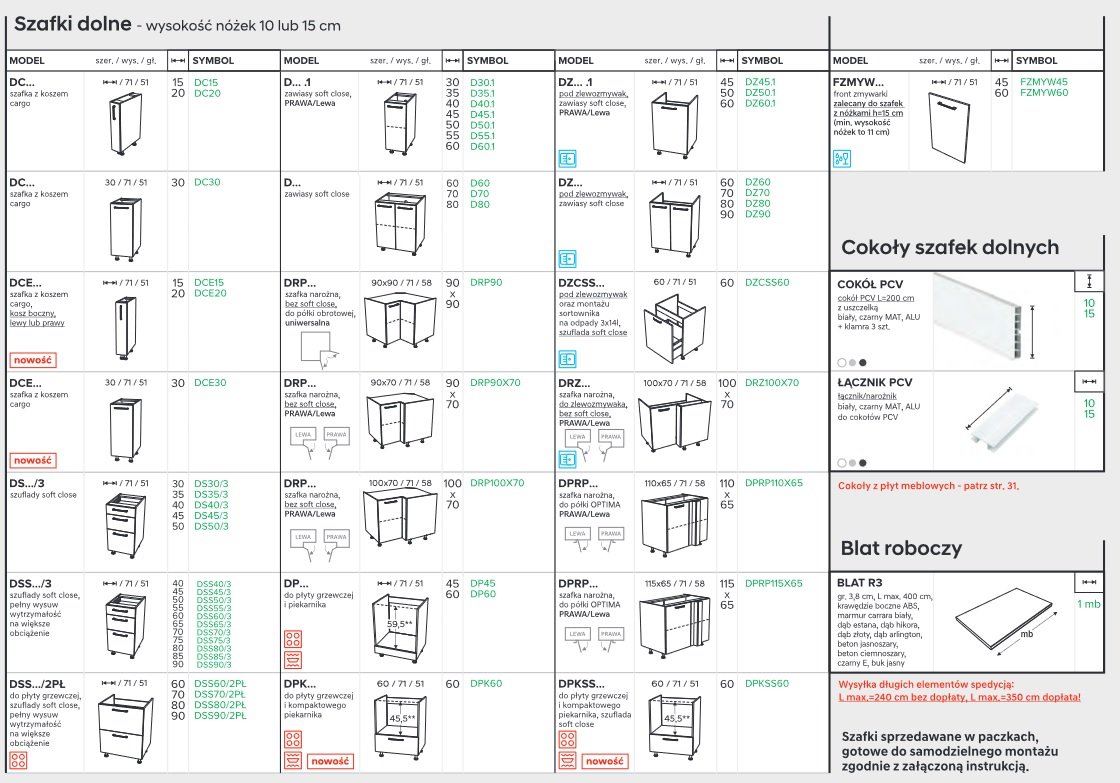Click the nowość badge in DCE30 row
This screenshot has width=1120, height=783.
point(31,460)
